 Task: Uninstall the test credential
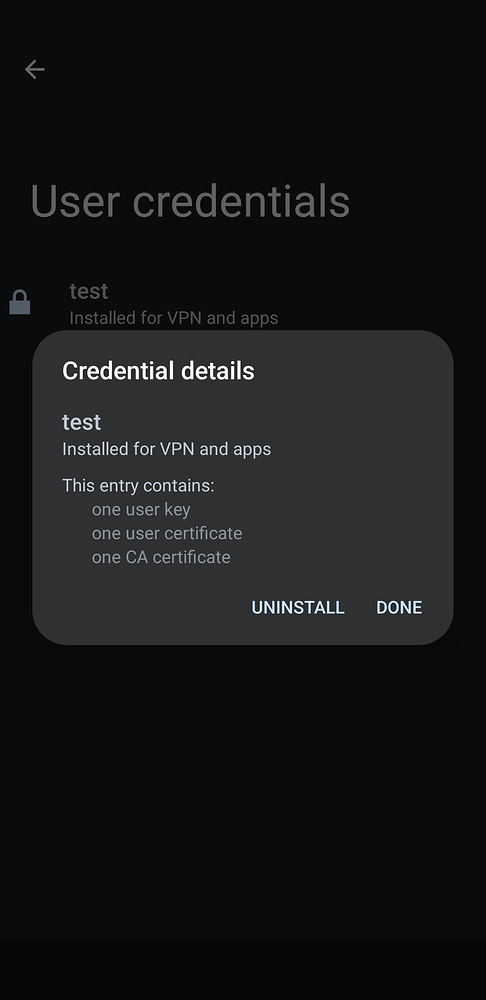(x=298, y=607)
